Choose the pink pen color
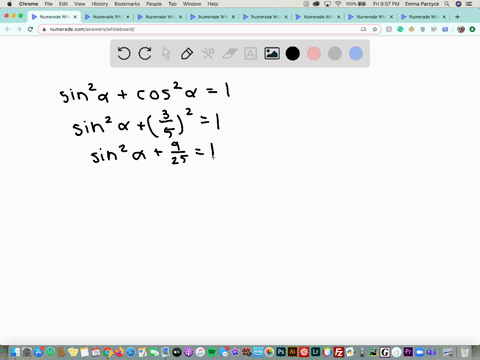This screenshot has width=480, height=360. [x=314, y=53]
